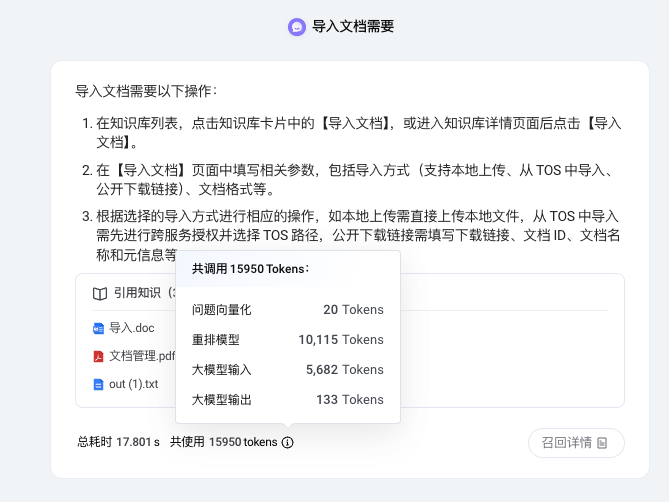Click the 总耗时 17.801 s text
The width and height of the screenshot is (669, 502).
point(118,442)
